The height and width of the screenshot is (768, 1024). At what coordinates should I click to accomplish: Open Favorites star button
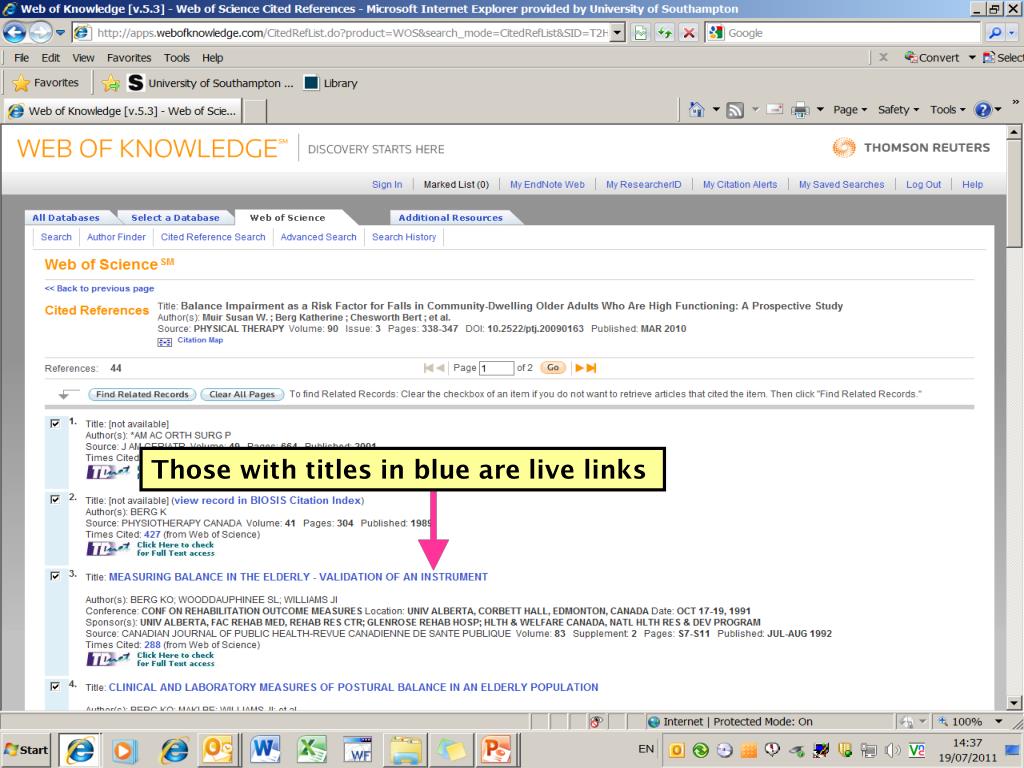pyautogui.click(x=46, y=83)
